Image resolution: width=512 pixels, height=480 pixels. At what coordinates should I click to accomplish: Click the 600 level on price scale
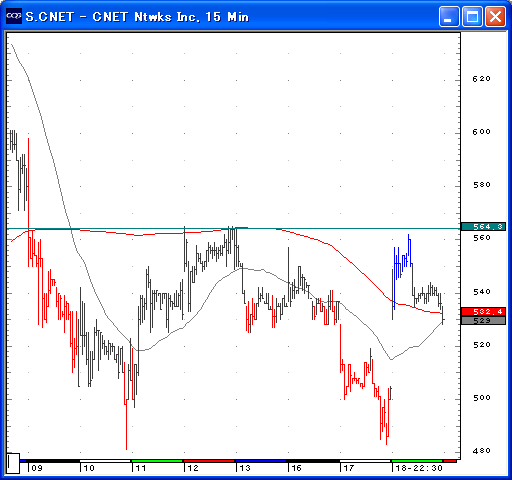[482, 132]
